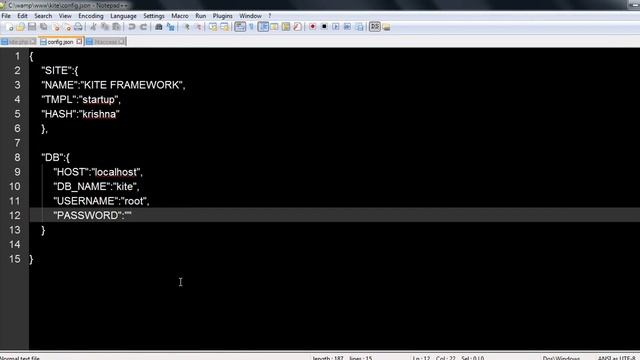Click the "HOST":"localhost" line
The width and height of the screenshot is (640, 360).
click(x=98, y=172)
